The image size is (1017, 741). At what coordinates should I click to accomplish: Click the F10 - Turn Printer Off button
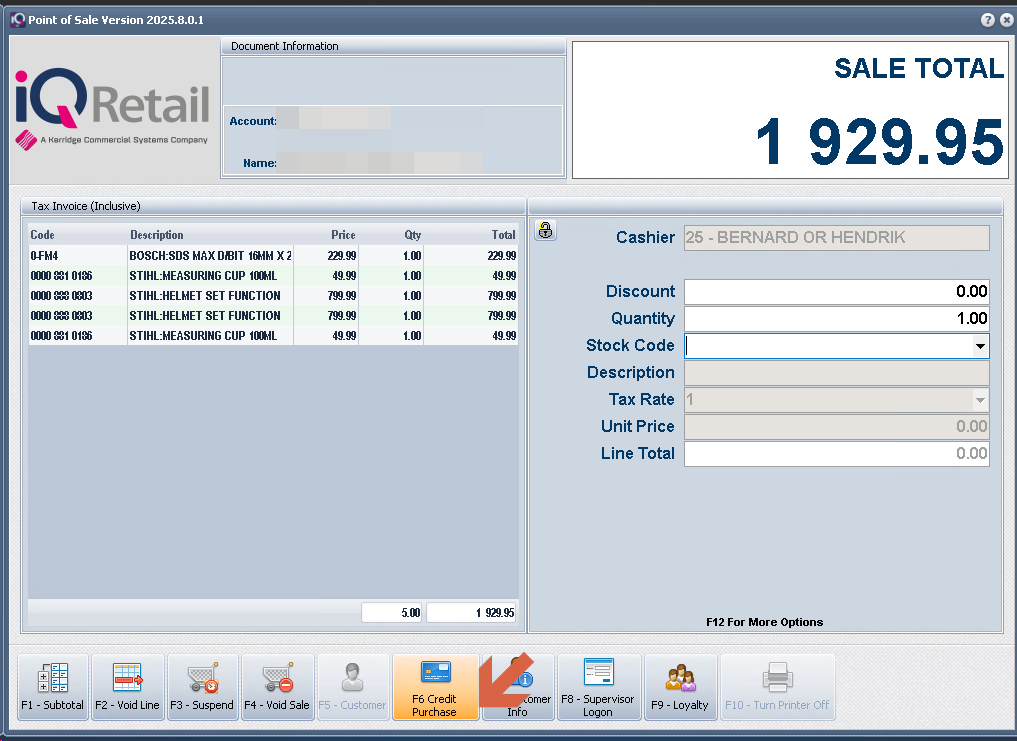777,687
